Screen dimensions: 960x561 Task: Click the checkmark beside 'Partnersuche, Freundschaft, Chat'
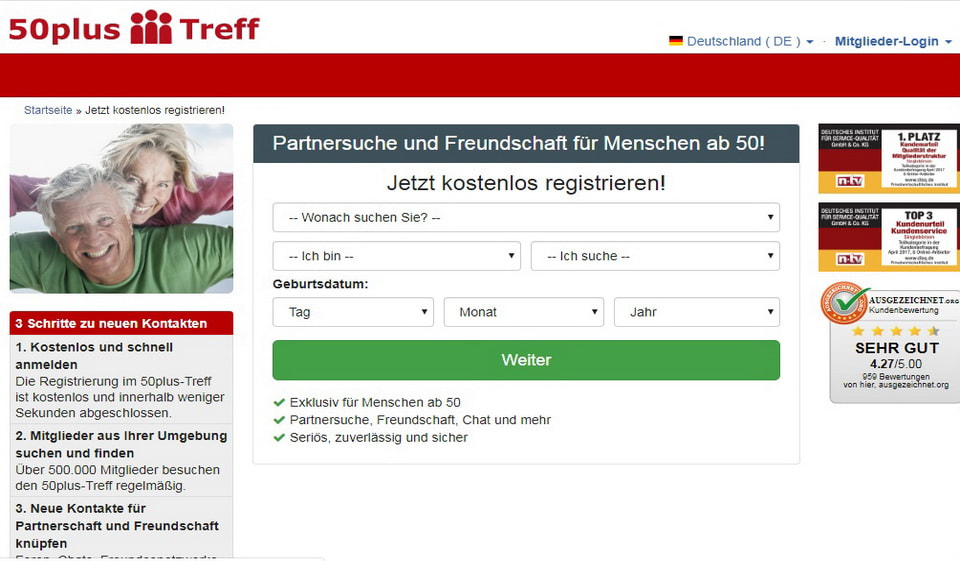(279, 420)
